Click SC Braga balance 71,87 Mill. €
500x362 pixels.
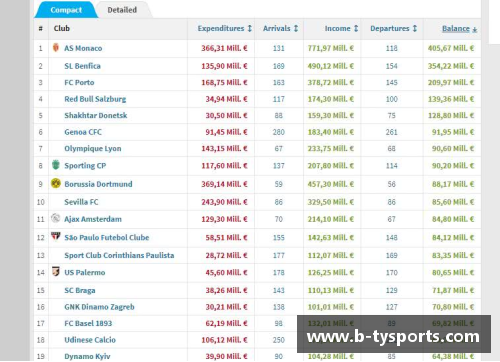pos(453,290)
